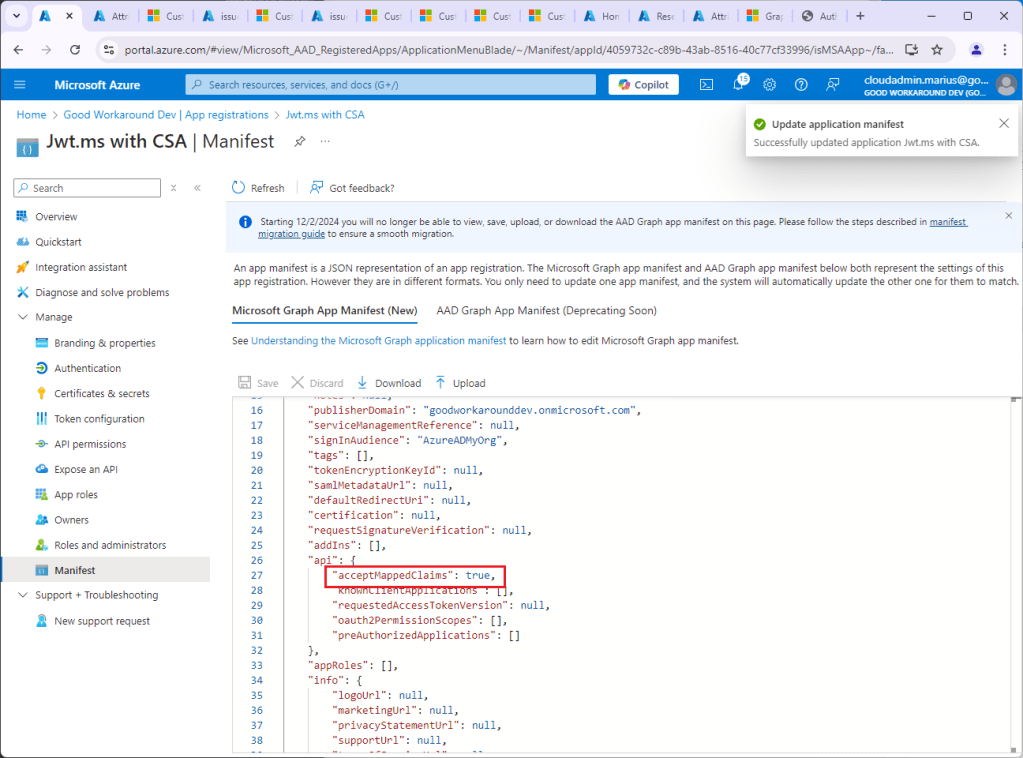Open the Azure portal hamburger menu

(20, 85)
